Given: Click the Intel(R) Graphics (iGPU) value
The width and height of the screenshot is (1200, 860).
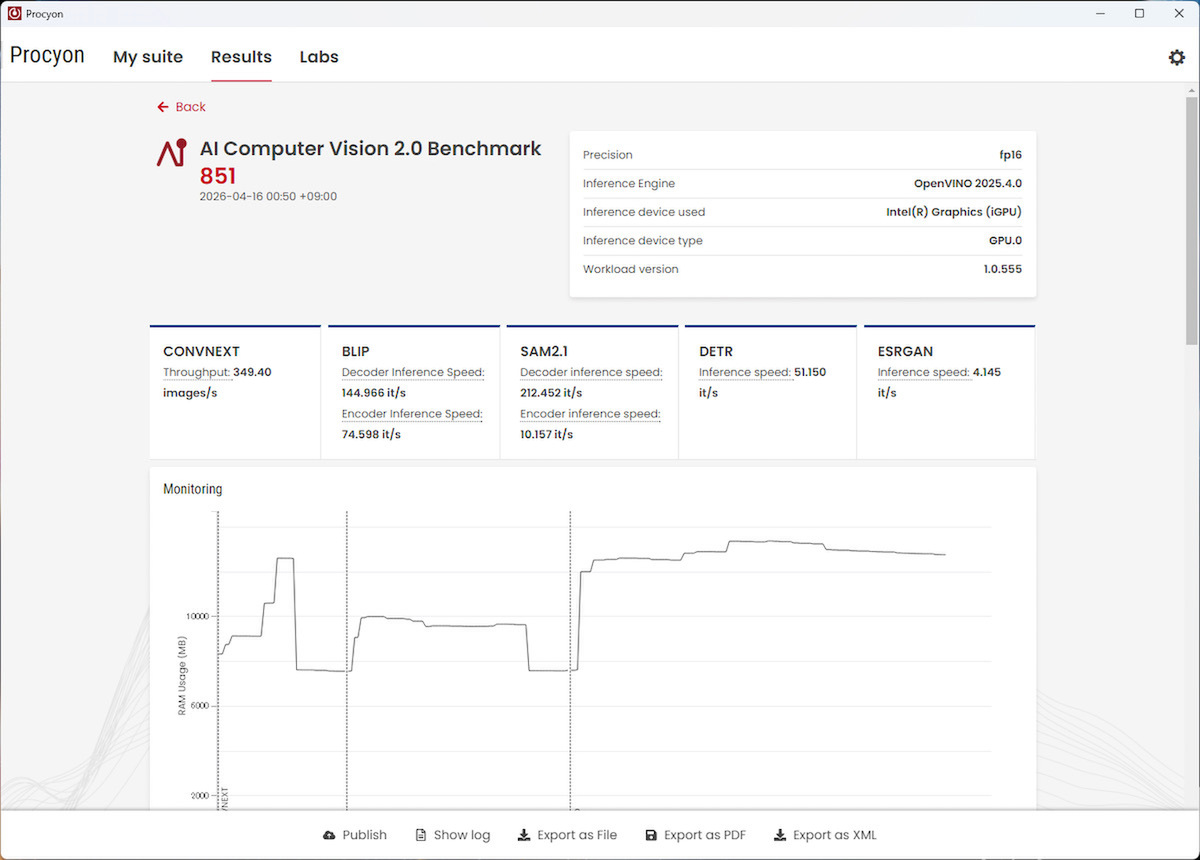Looking at the screenshot, I should click(x=954, y=212).
